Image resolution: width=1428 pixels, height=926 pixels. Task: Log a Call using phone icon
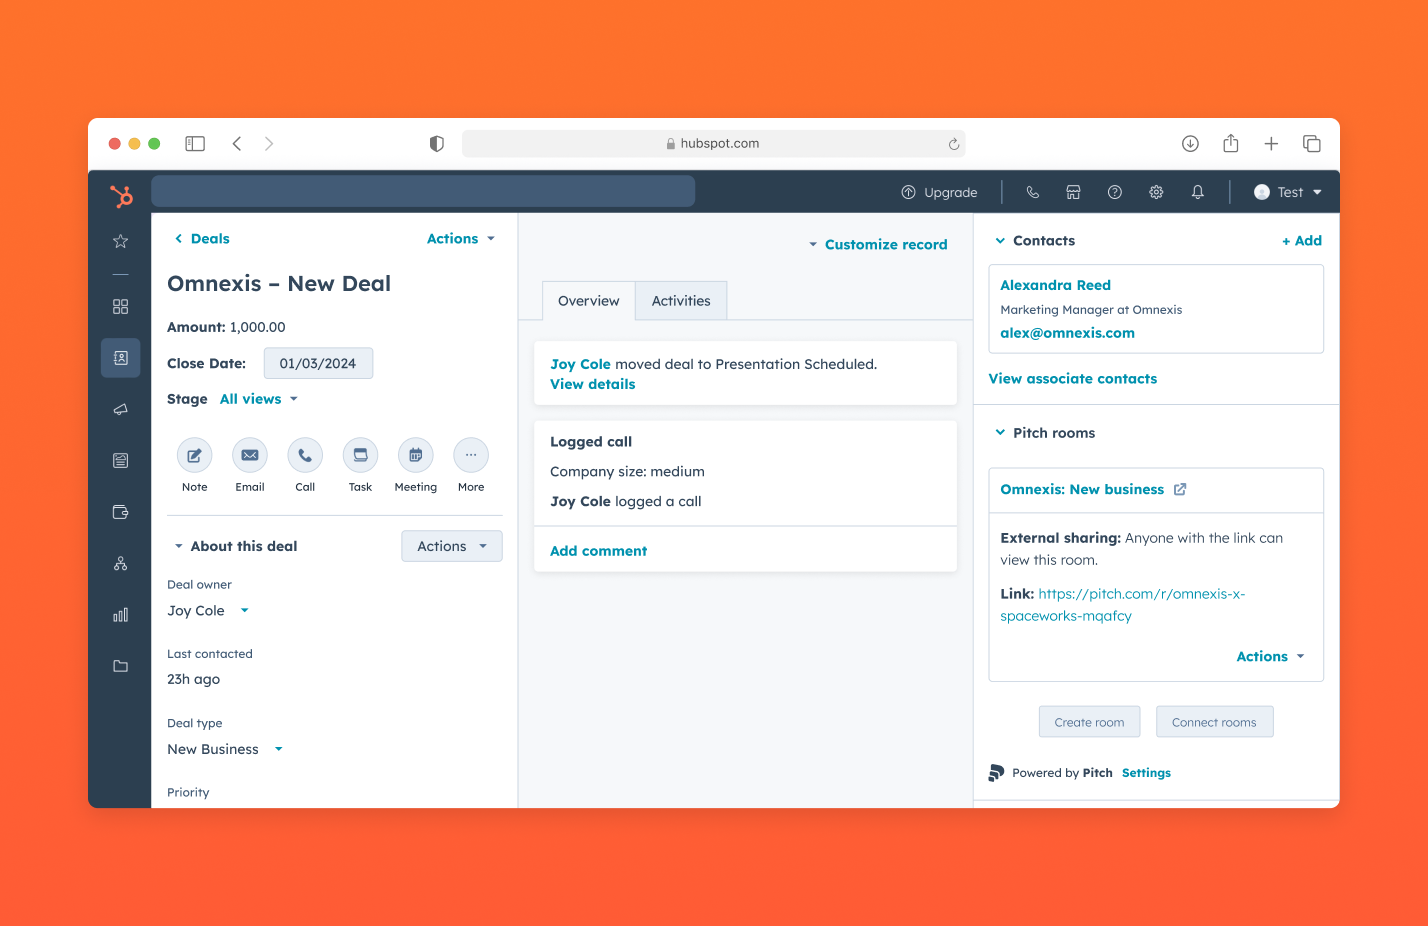tap(305, 455)
